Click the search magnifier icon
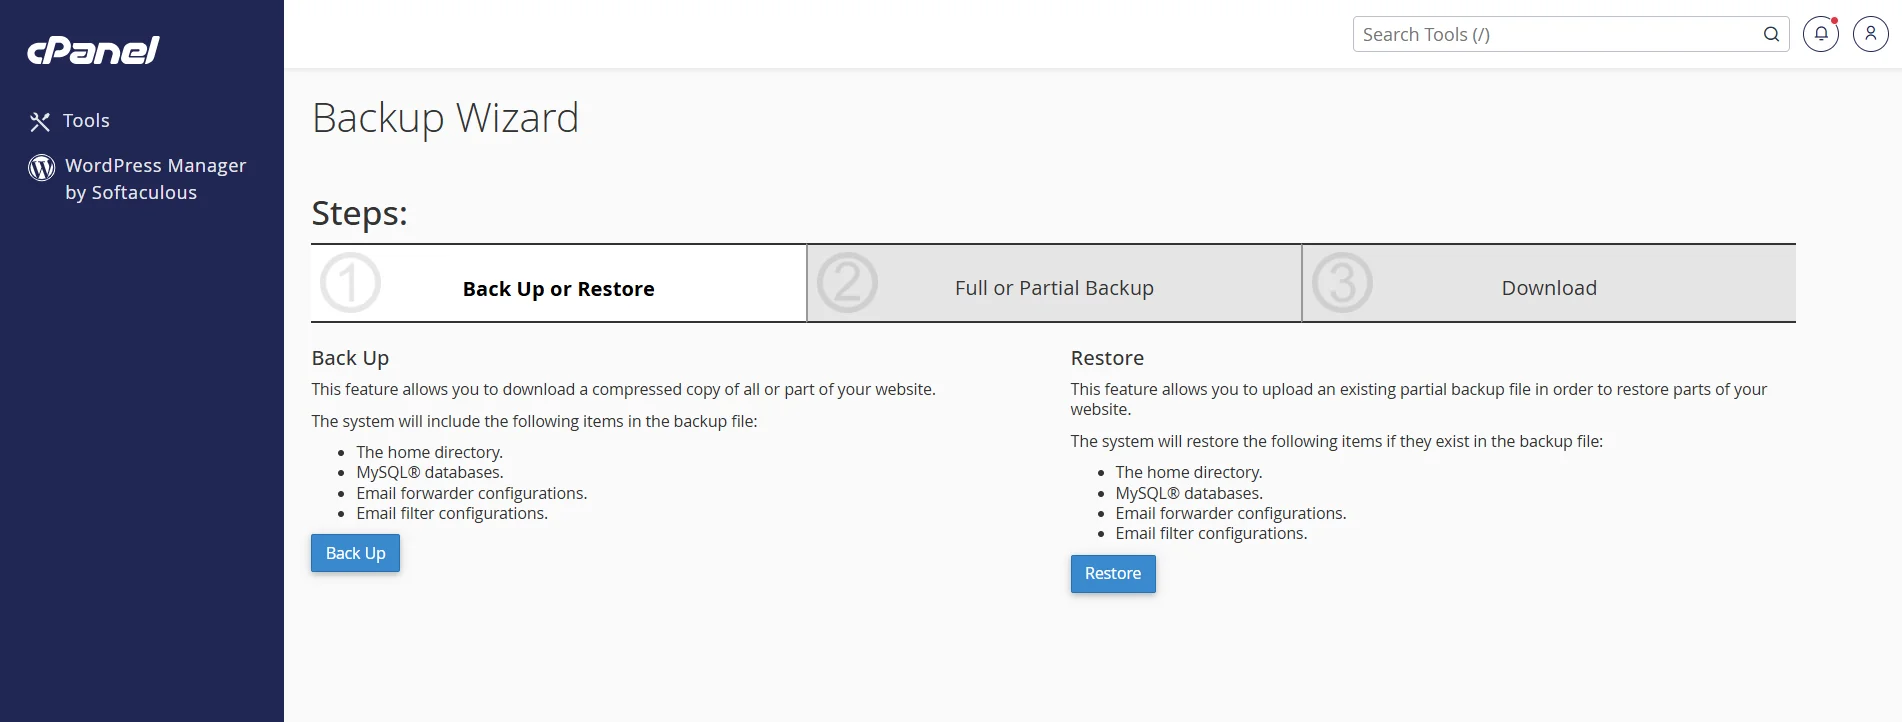Screen dimensions: 1902x722 point(1771,34)
